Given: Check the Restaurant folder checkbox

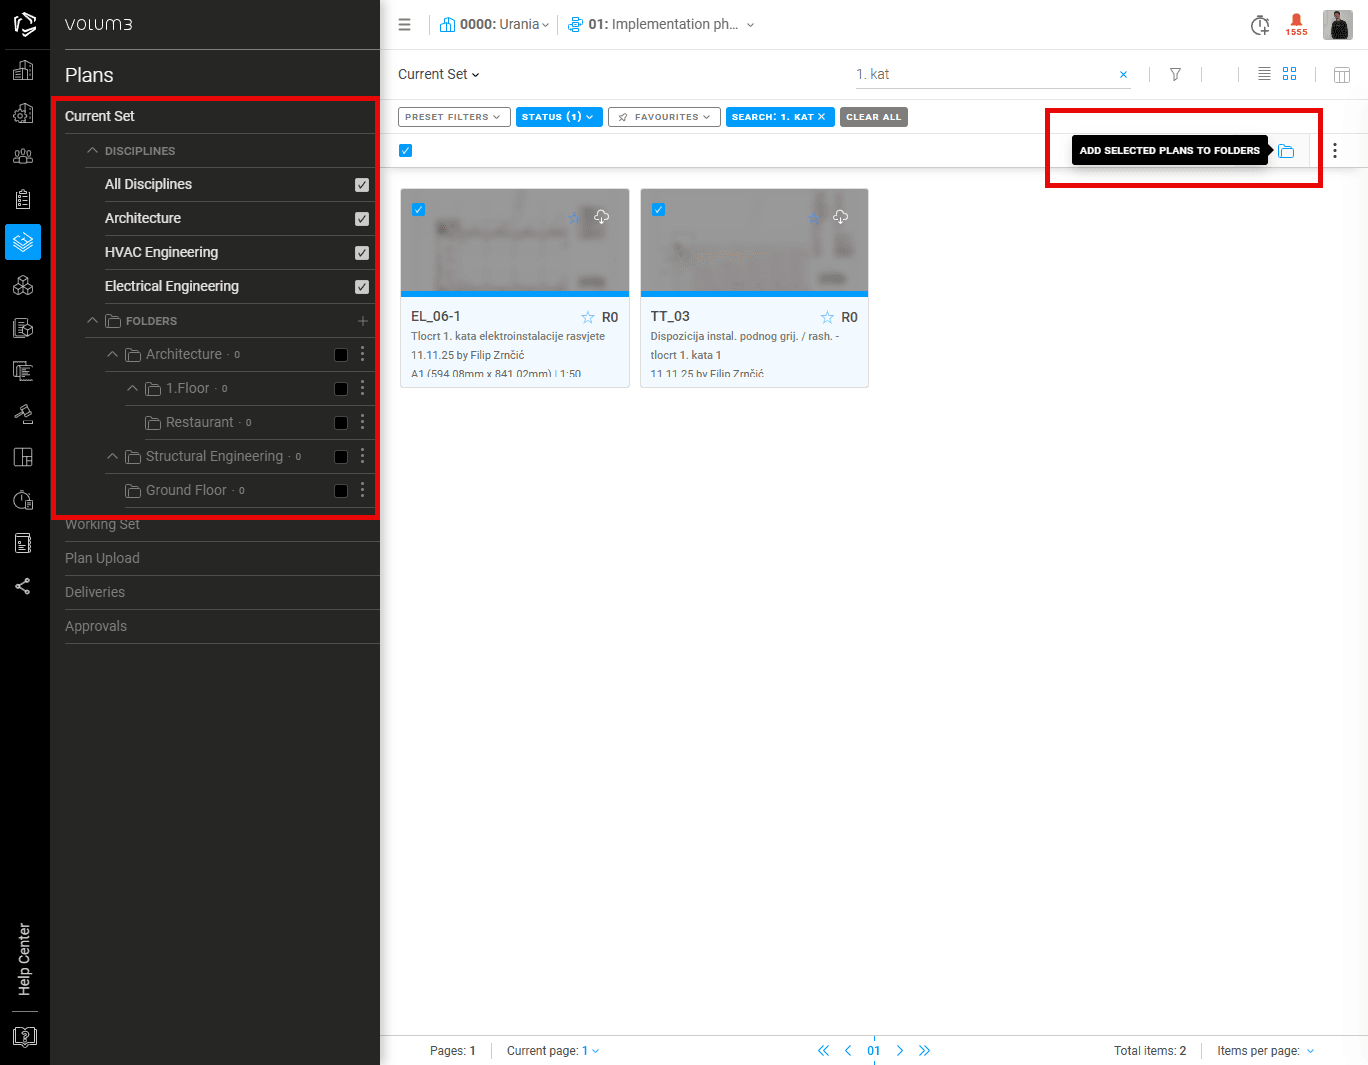Looking at the screenshot, I should coord(341,423).
